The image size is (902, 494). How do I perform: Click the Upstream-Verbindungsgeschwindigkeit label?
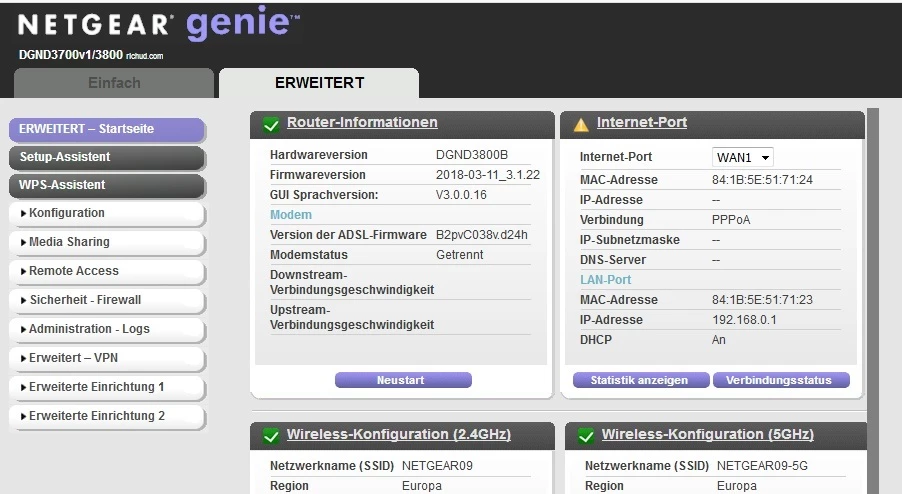352,317
